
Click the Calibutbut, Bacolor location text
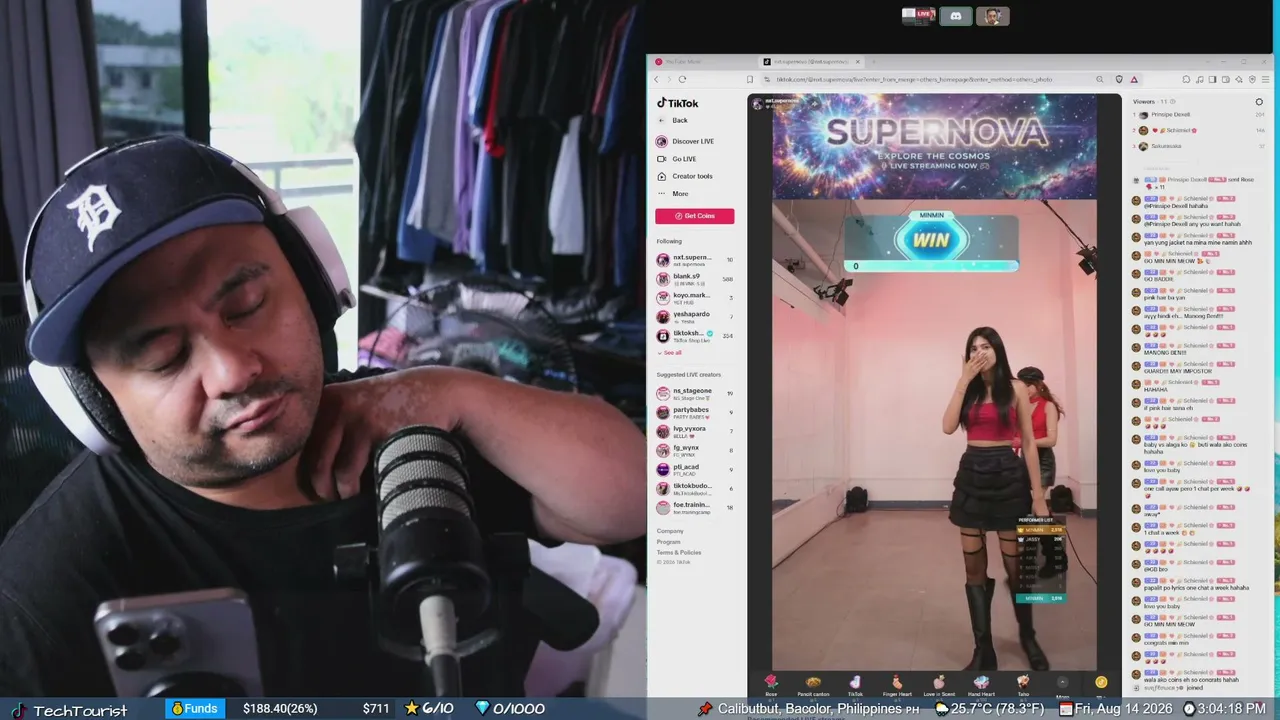[x=818, y=709]
